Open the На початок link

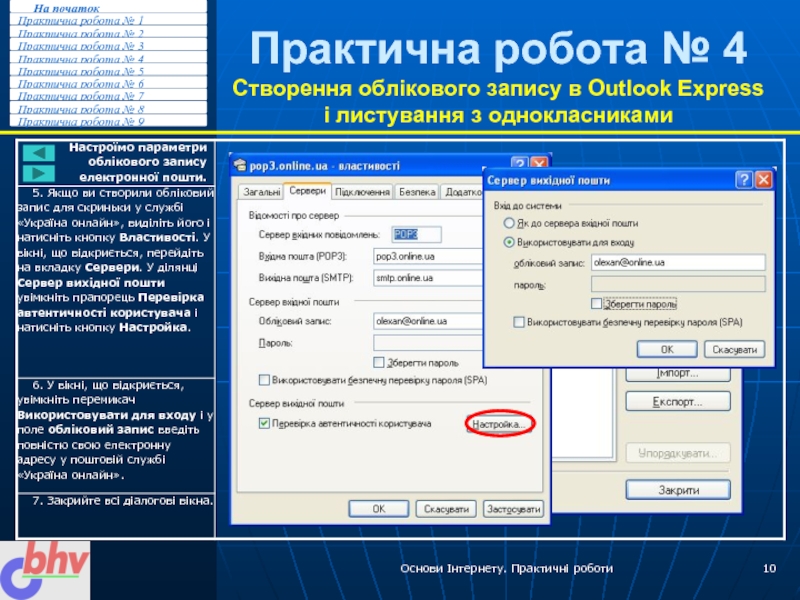[x=66, y=8]
